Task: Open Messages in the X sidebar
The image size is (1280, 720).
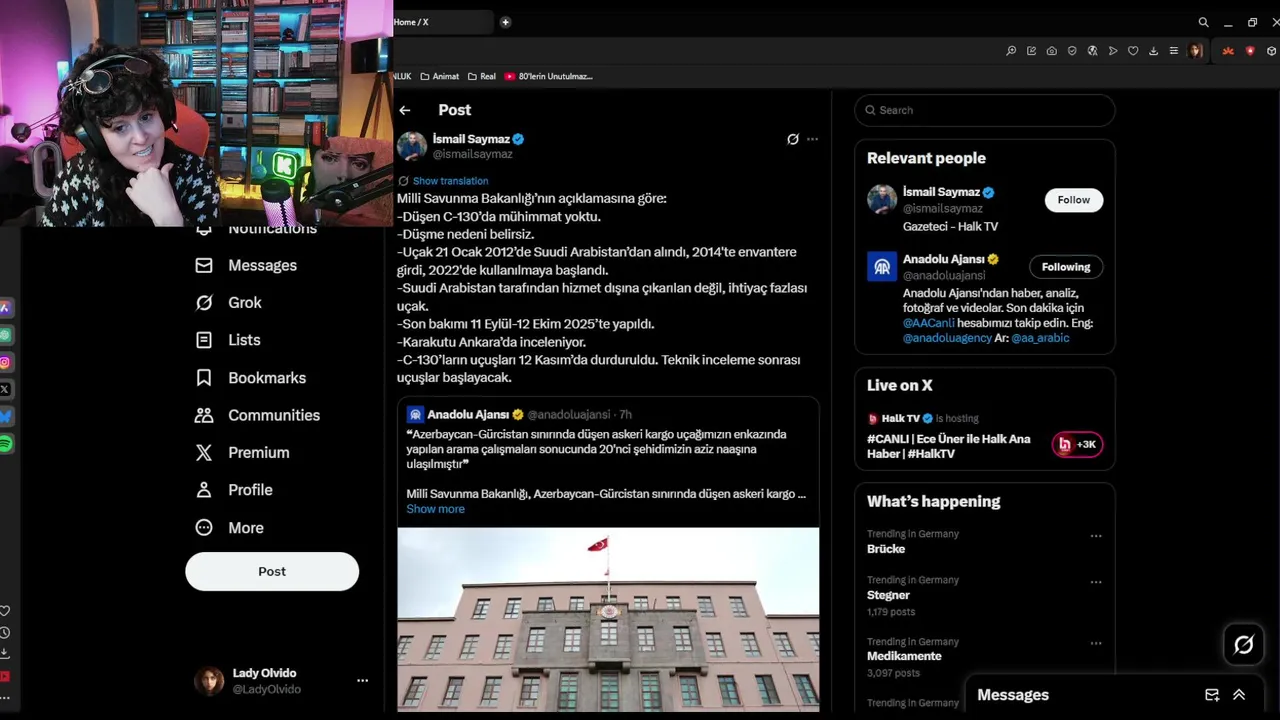Action: 247,265
